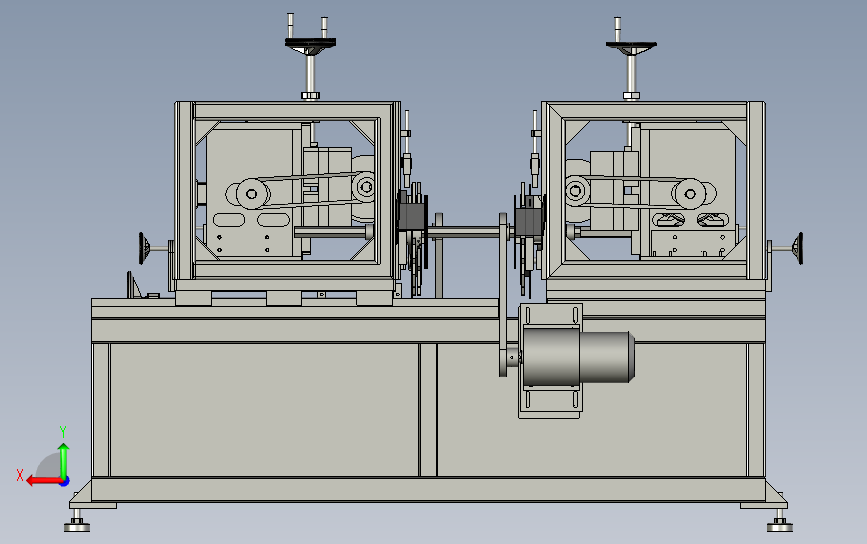Select the side handwheel on far right
This screenshot has width=867, height=544.
click(798, 248)
